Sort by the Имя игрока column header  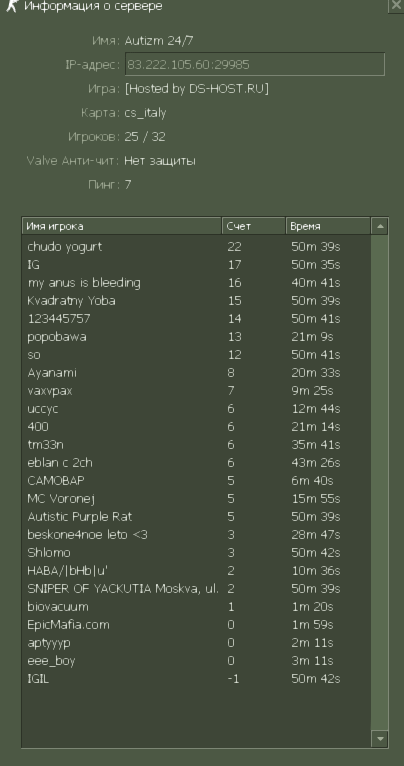click(122, 226)
